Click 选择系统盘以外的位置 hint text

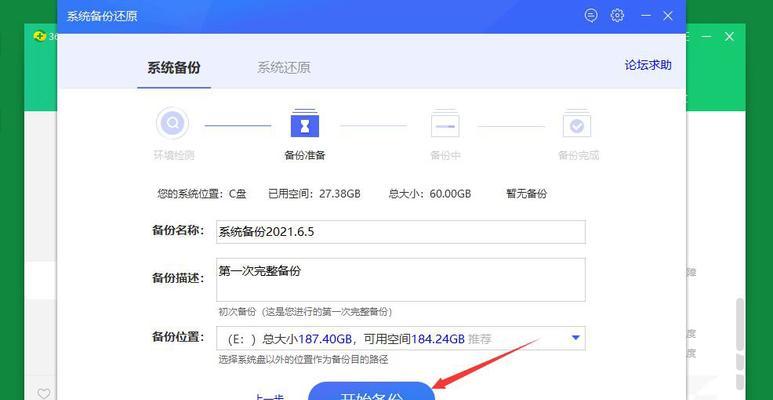303,360
